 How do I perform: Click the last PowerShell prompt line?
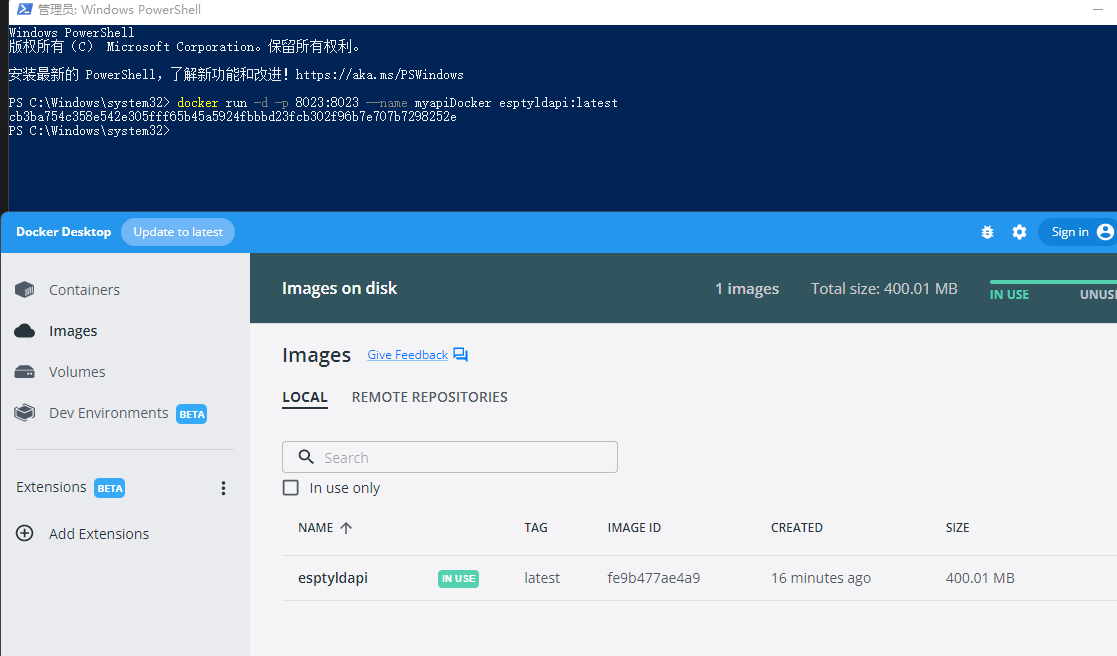coord(89,131)
